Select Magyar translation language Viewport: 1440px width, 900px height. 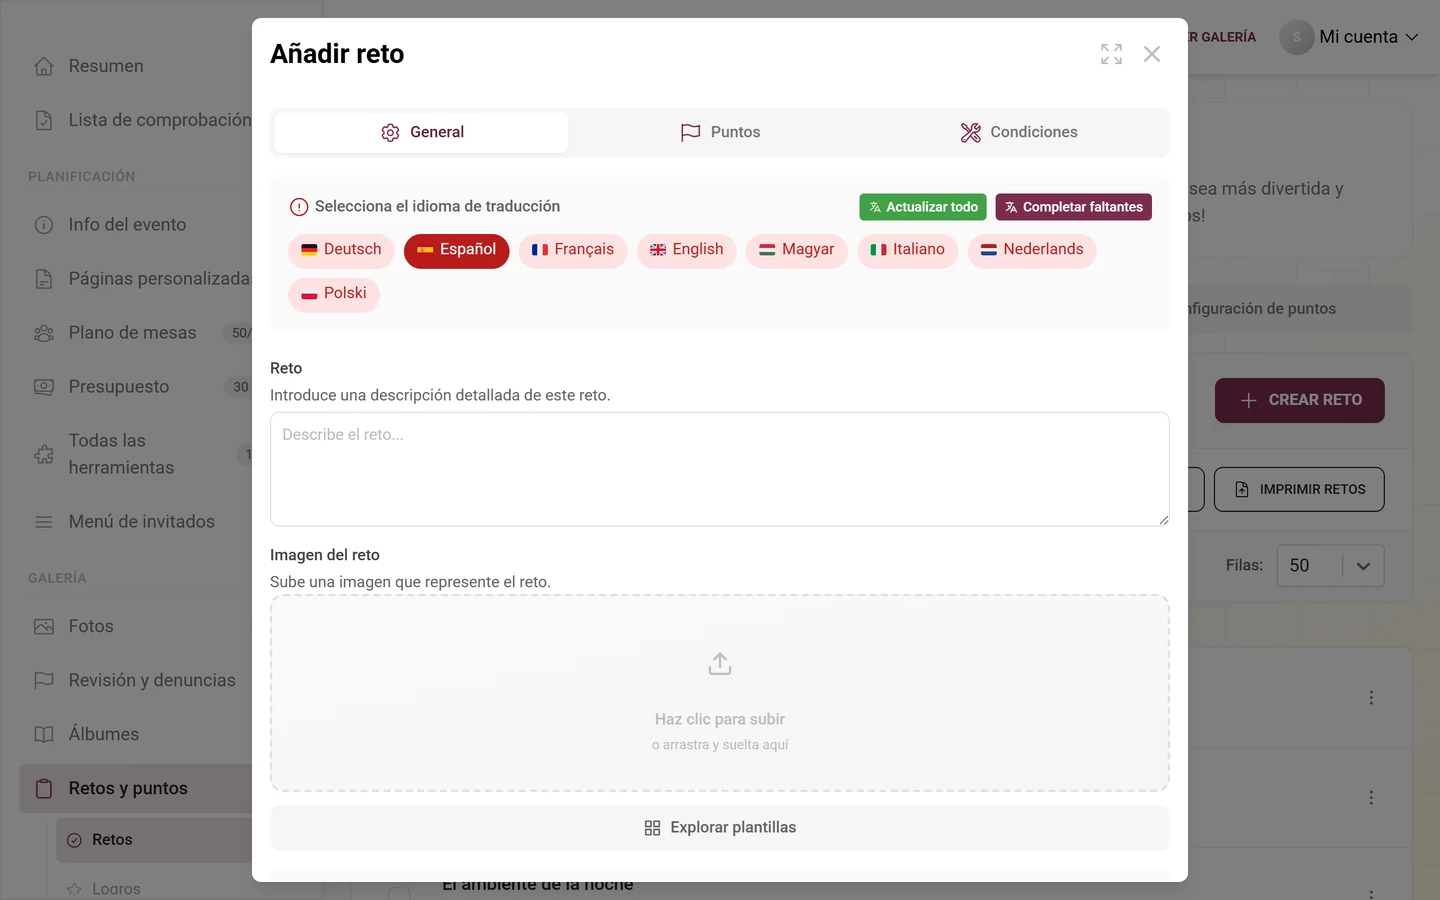[x=796, y=250]
